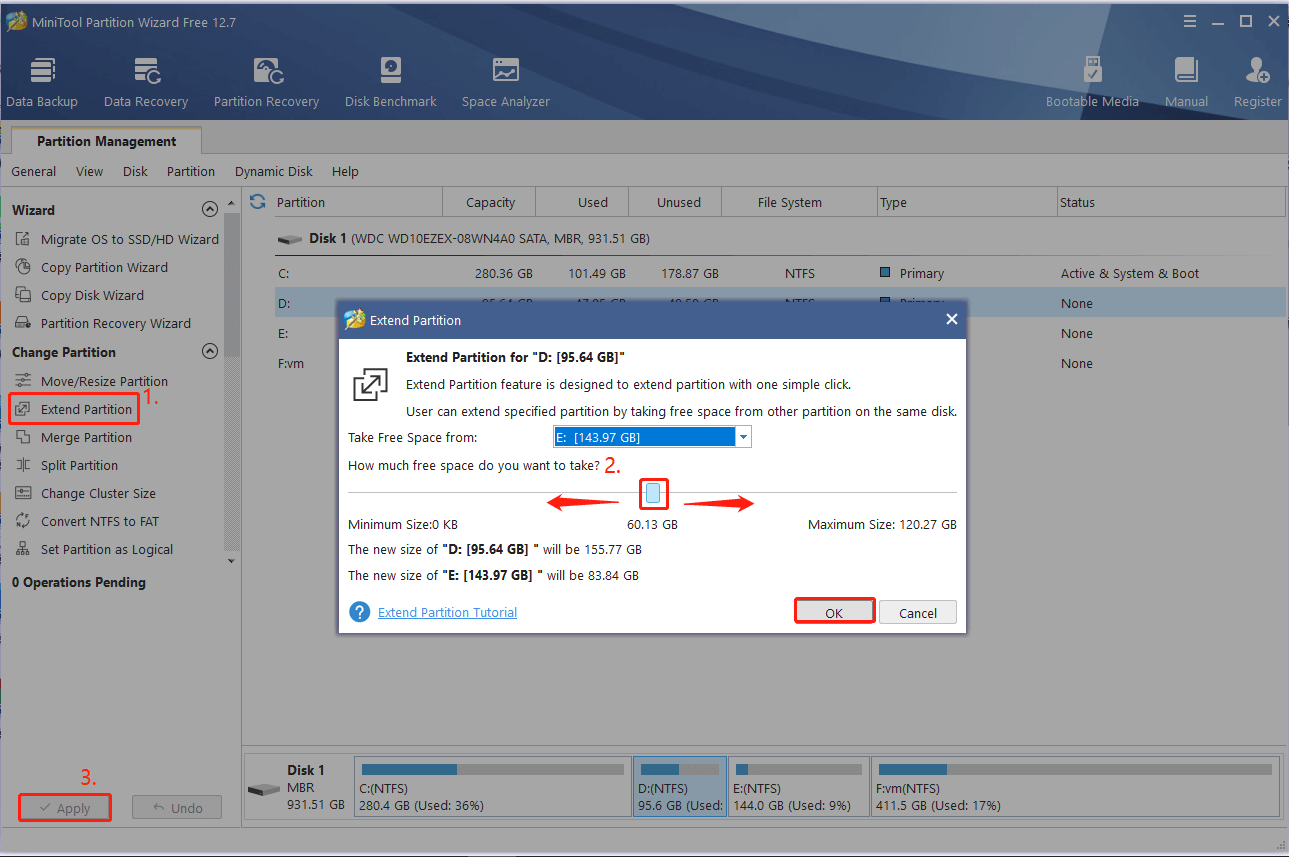Screen dimensions: 1289x857
Task: Select Convert NTFS to FAT
Action: point(87,521)
